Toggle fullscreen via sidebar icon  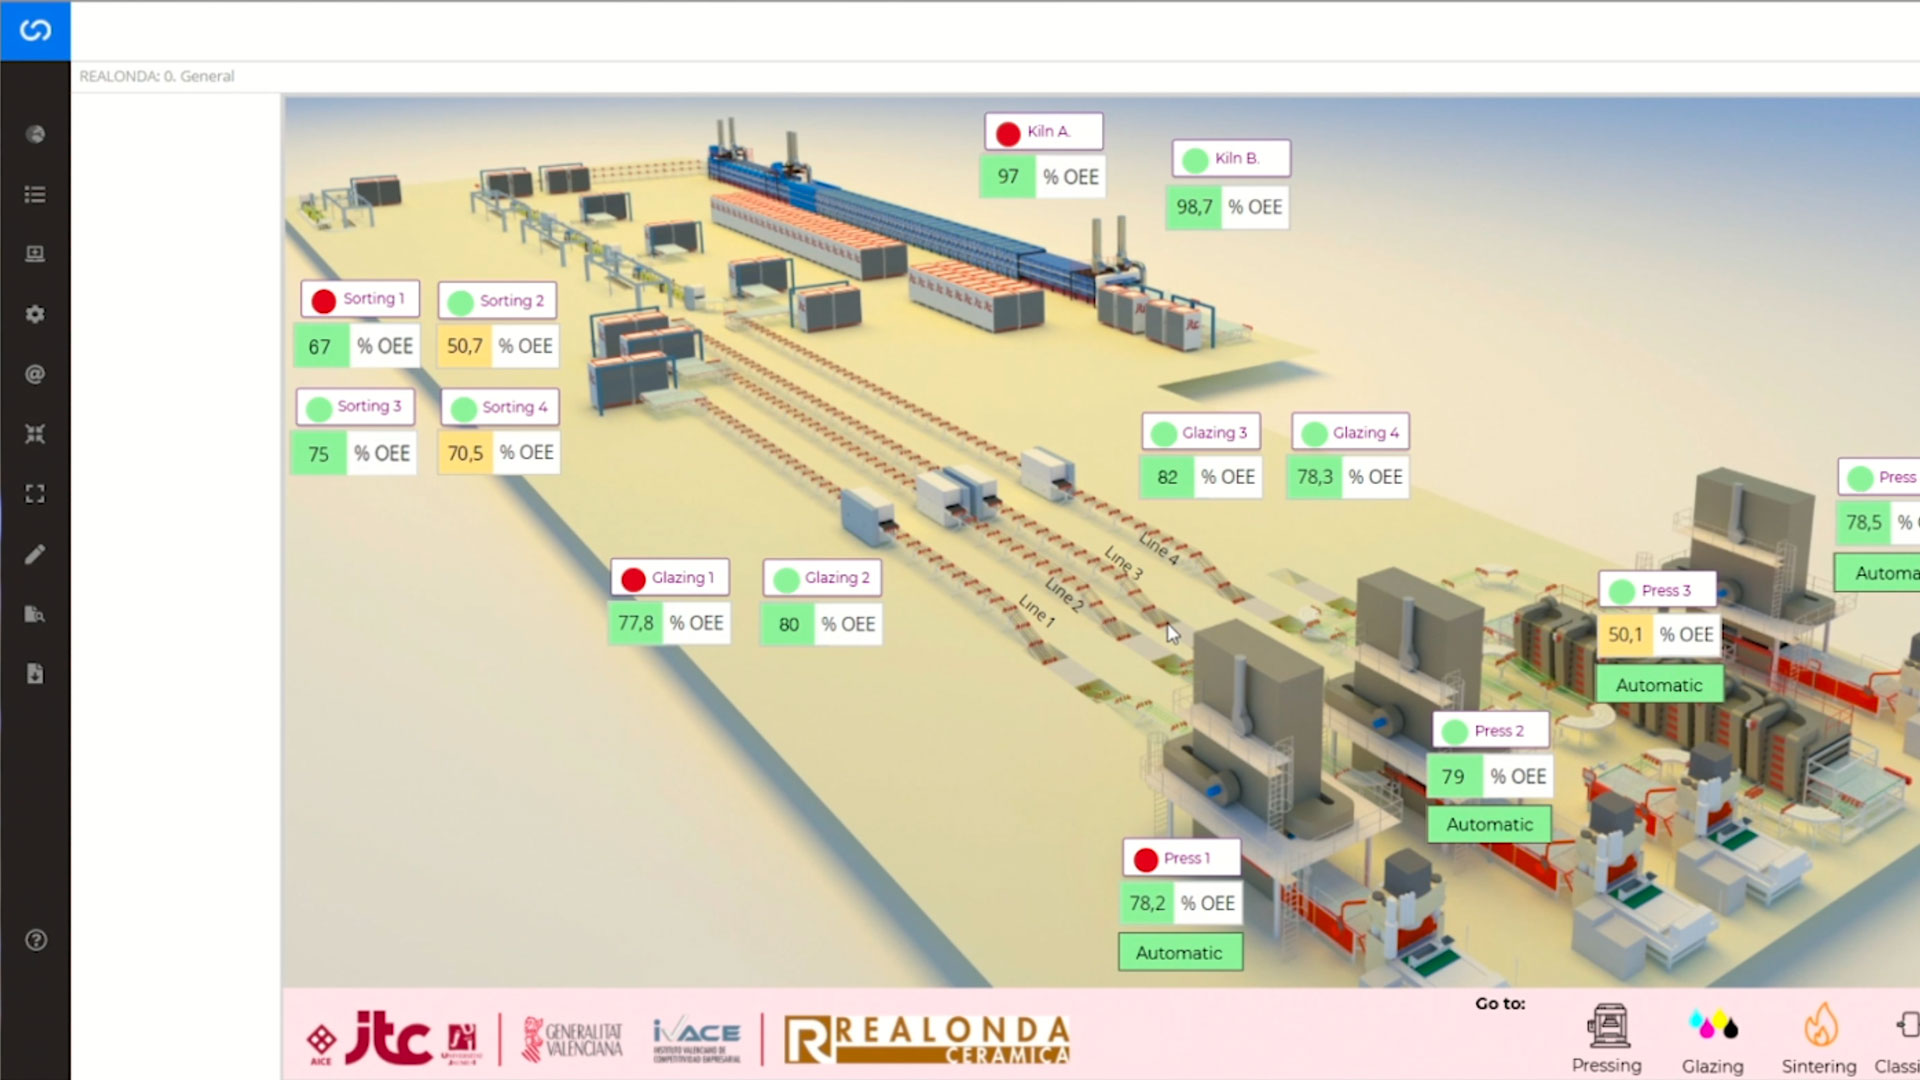(x=35, y=494)
